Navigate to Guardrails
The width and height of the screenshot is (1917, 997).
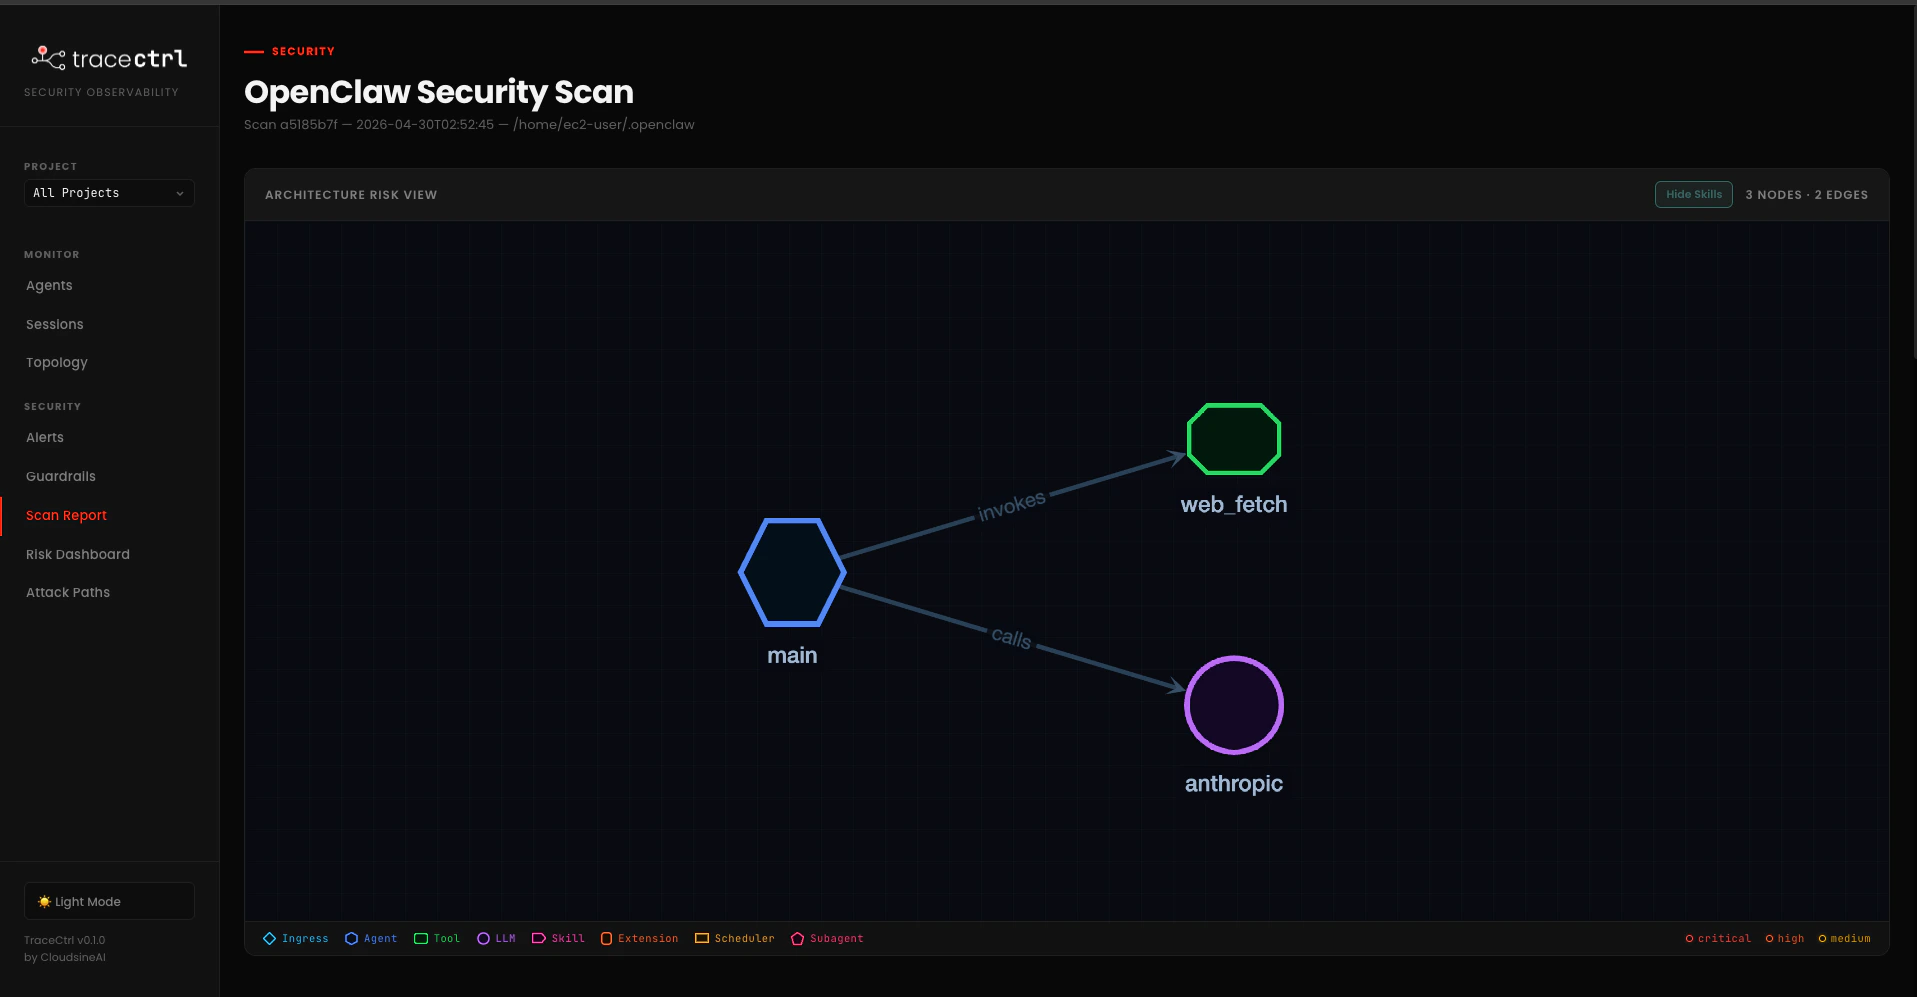[x=61, y=476]
